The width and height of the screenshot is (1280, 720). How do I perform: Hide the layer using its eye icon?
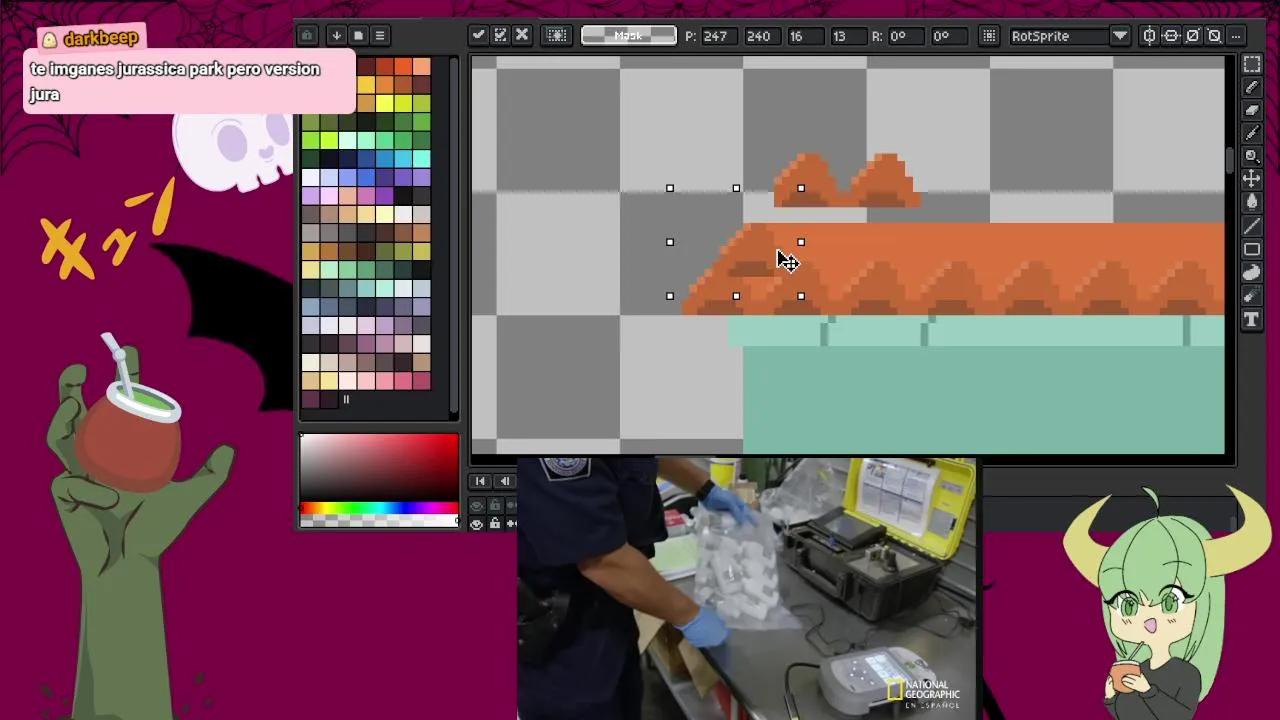pos(476,524)
